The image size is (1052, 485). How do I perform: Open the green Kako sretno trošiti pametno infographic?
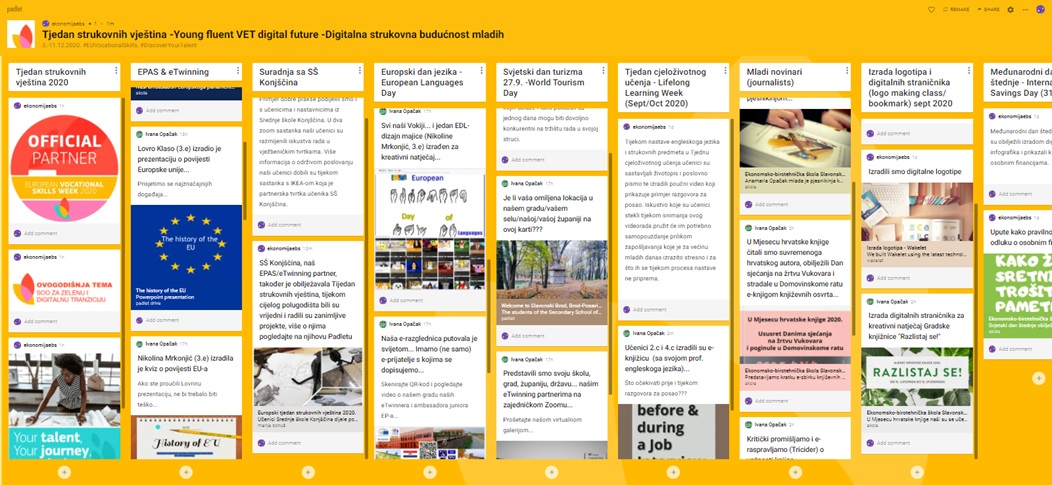[1018, 295]
